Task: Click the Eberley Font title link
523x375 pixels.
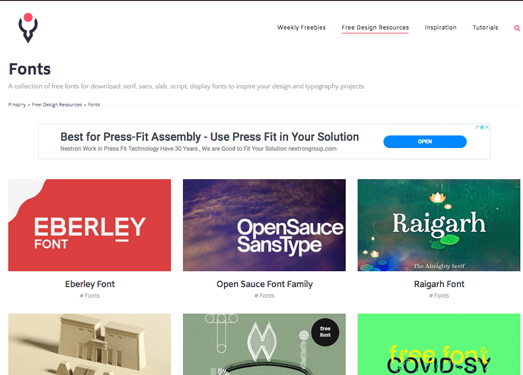Action: [90, 284]
